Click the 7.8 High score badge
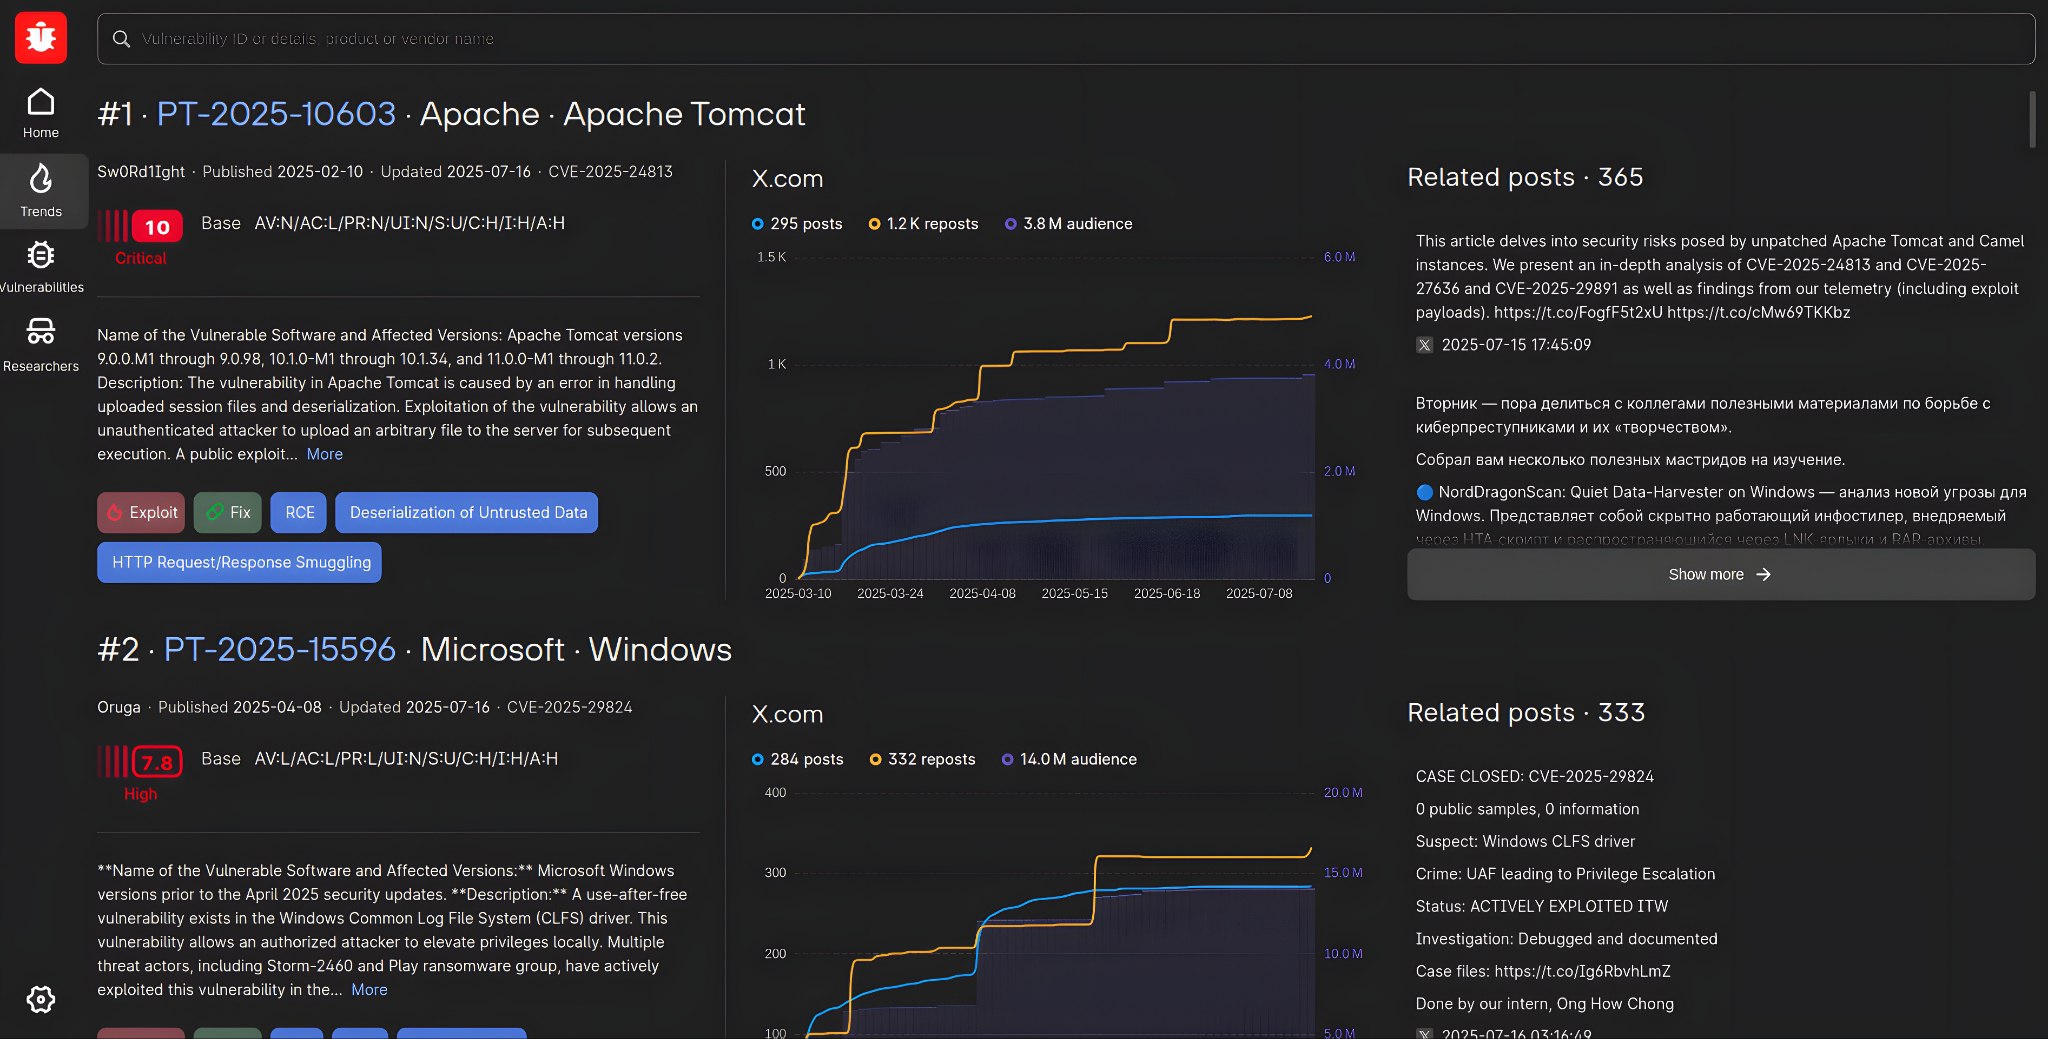2048x1039 pixels. click(x=157, y=763)
